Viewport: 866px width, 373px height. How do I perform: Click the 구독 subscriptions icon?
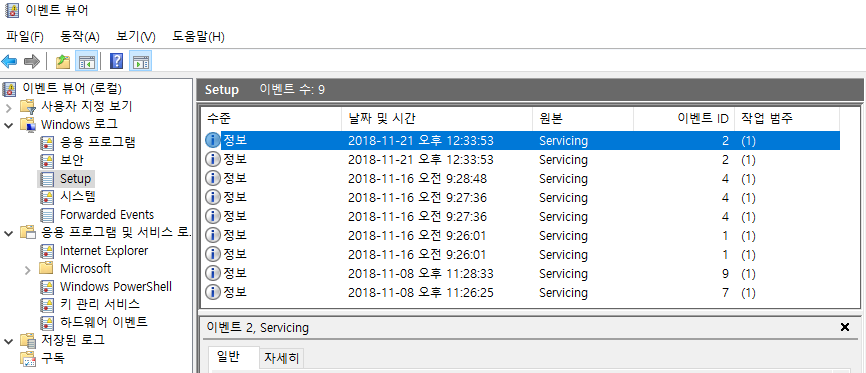point(28,358)
